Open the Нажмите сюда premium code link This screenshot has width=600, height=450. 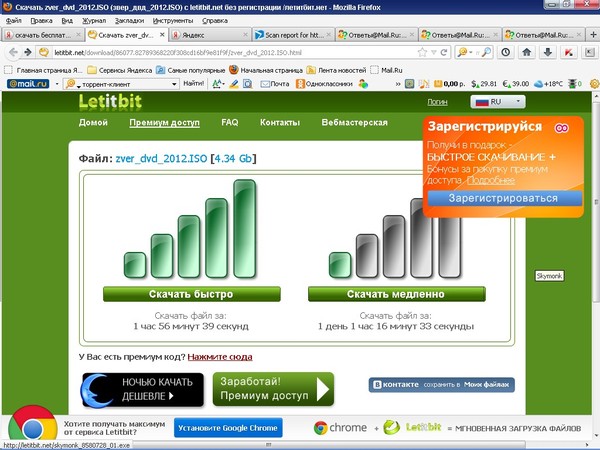point(220,357)
